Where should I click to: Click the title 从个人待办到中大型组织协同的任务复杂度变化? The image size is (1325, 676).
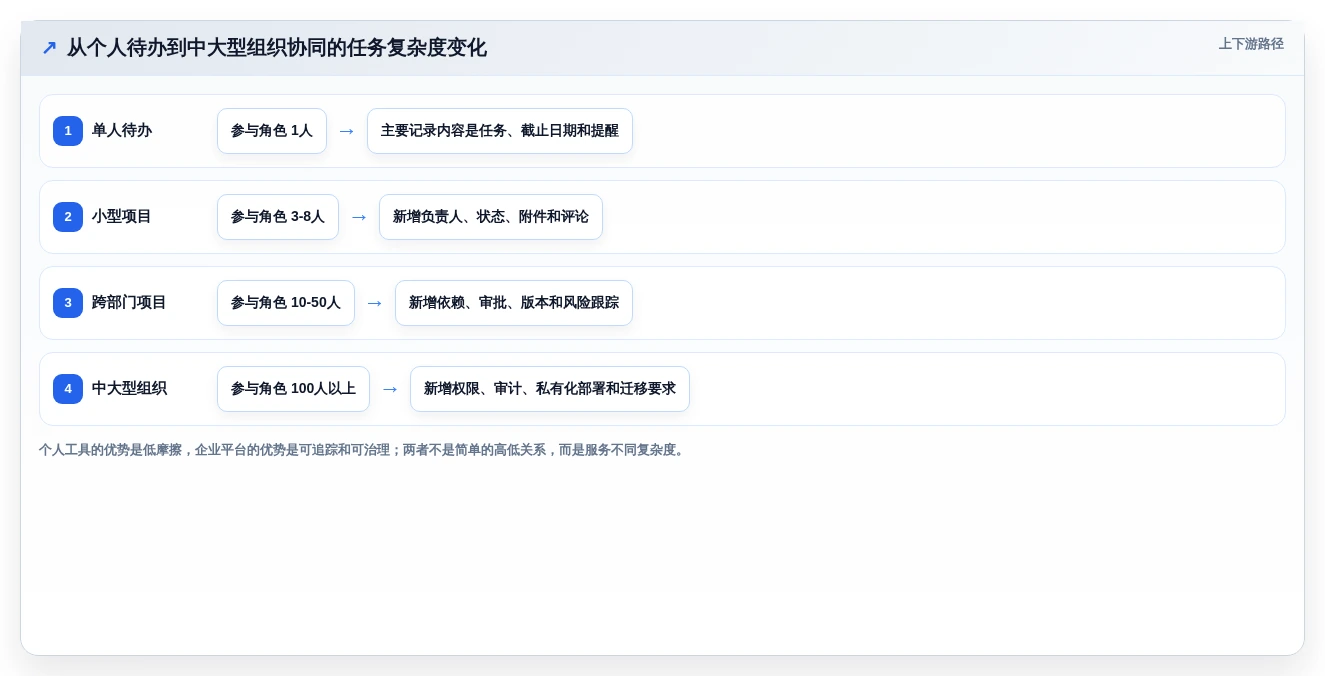click(277, 48)
